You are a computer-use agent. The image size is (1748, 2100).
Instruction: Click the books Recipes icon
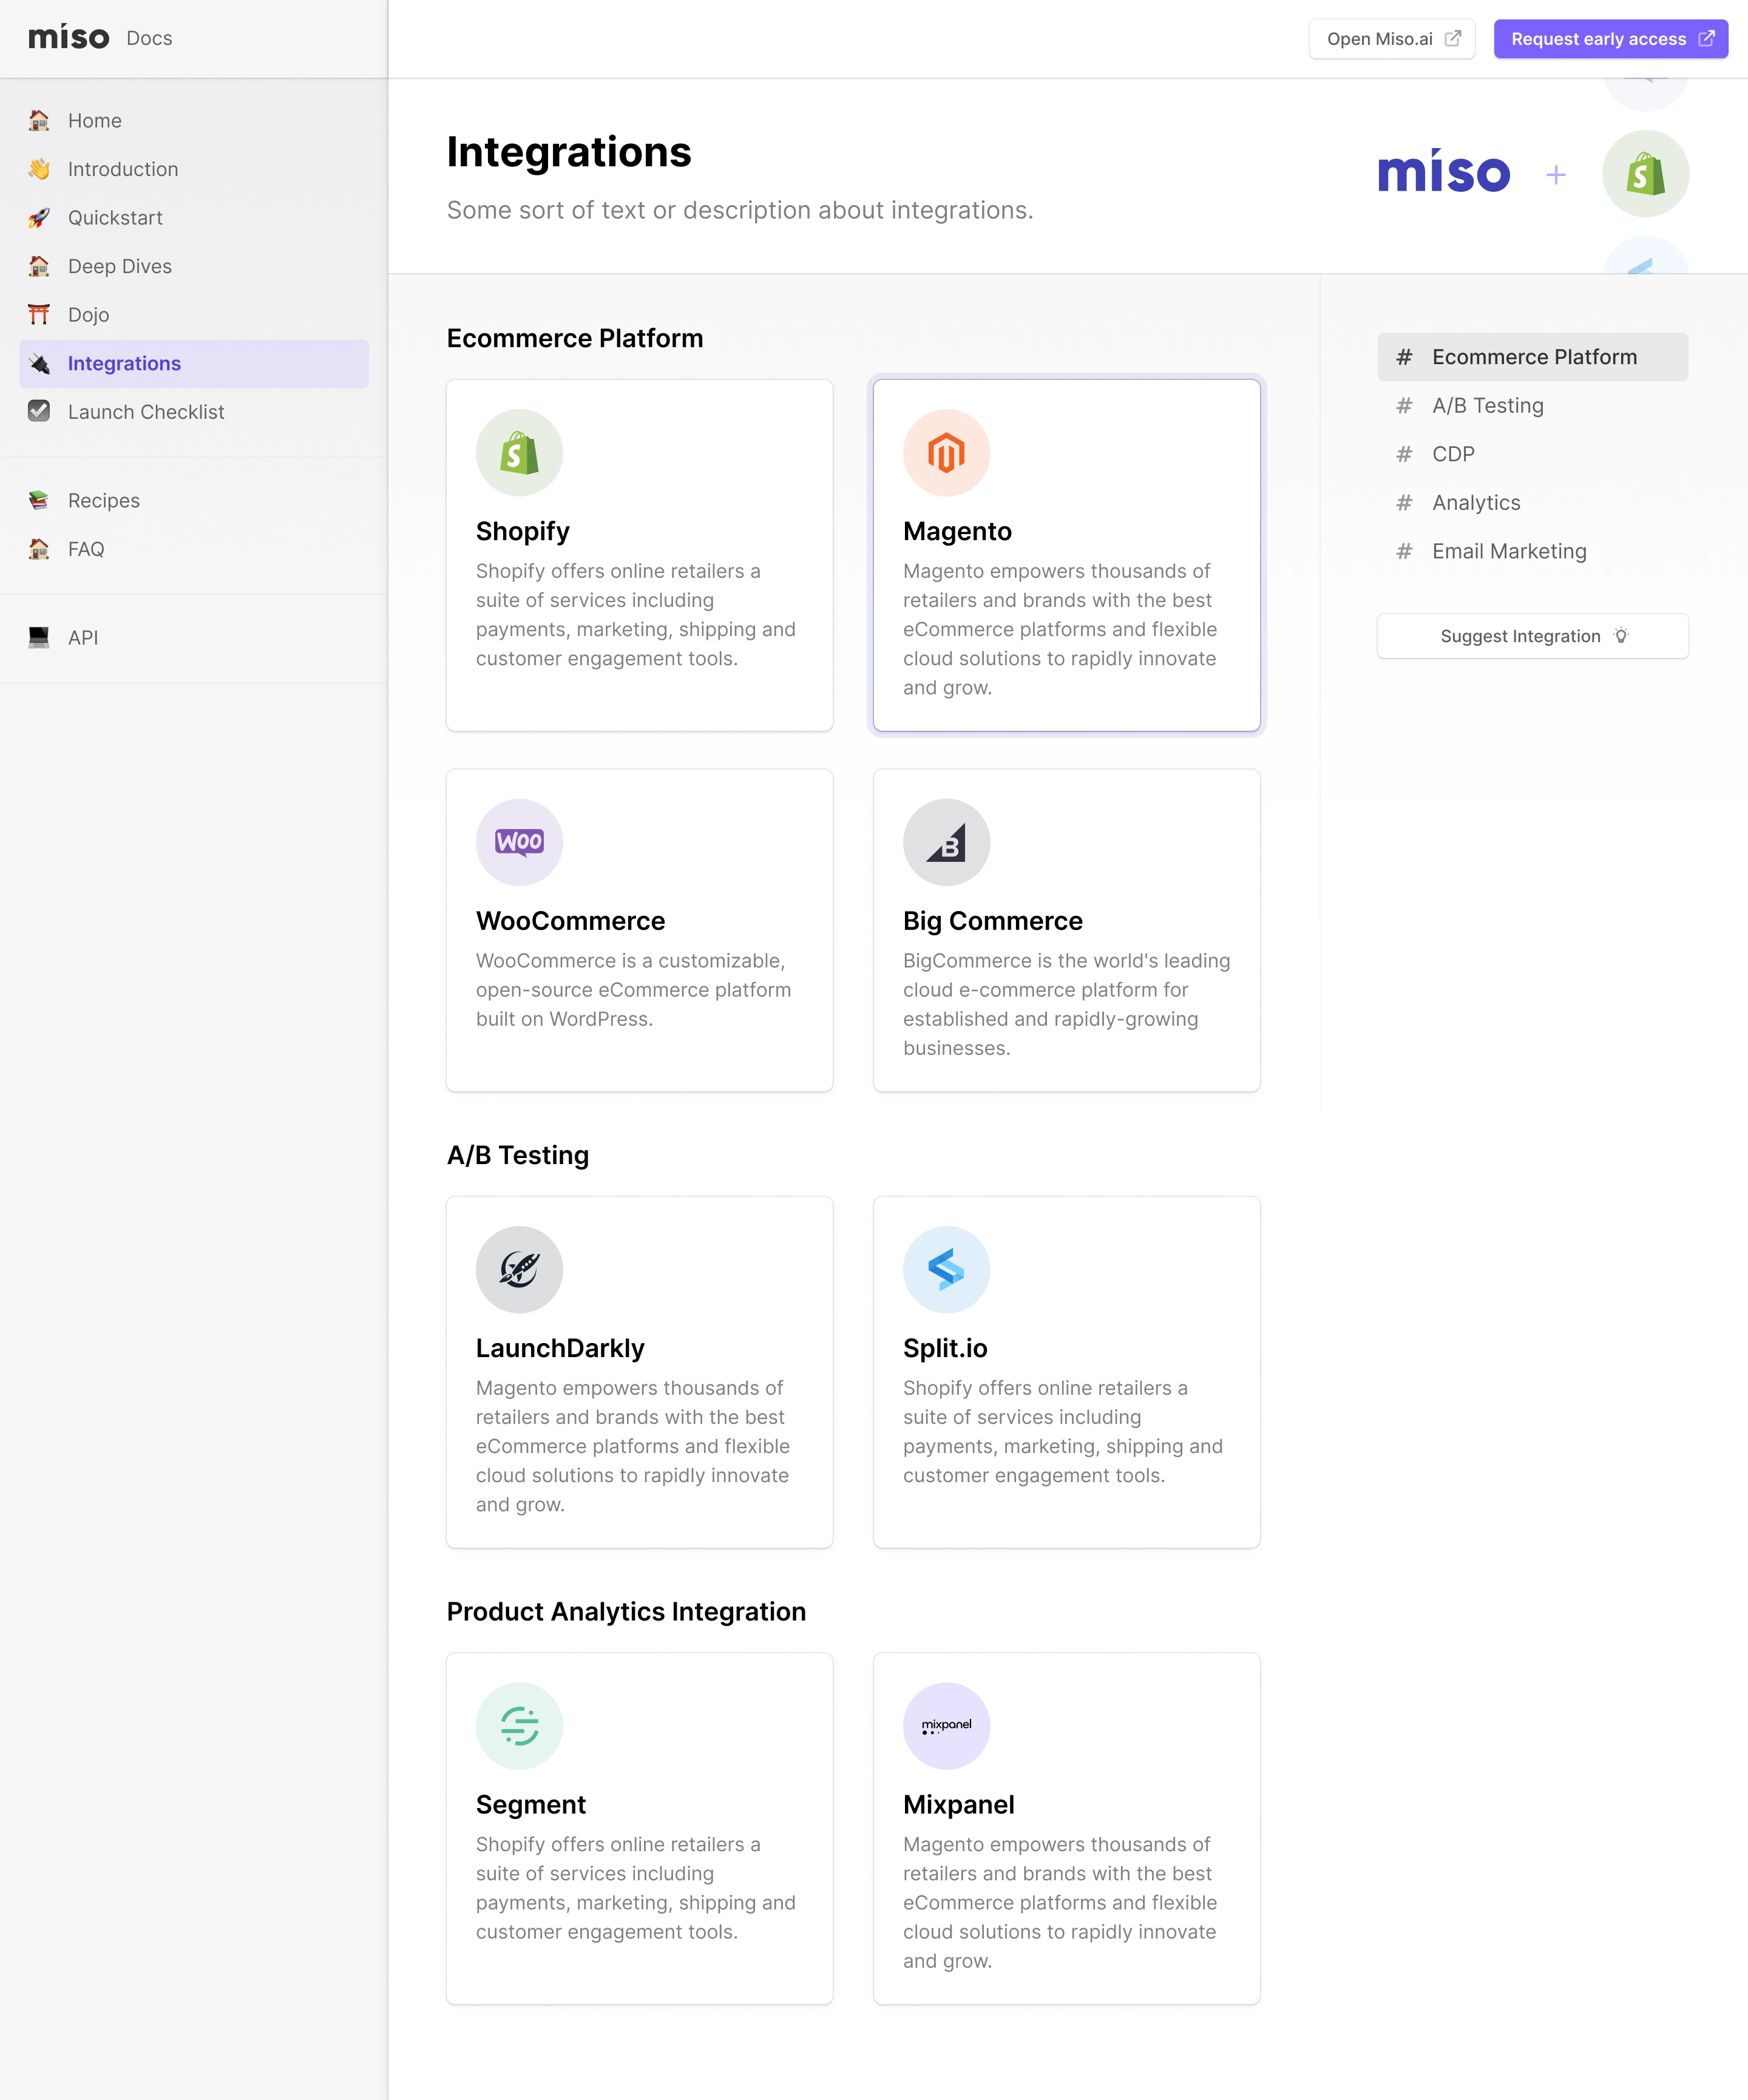tap(39, 500)
